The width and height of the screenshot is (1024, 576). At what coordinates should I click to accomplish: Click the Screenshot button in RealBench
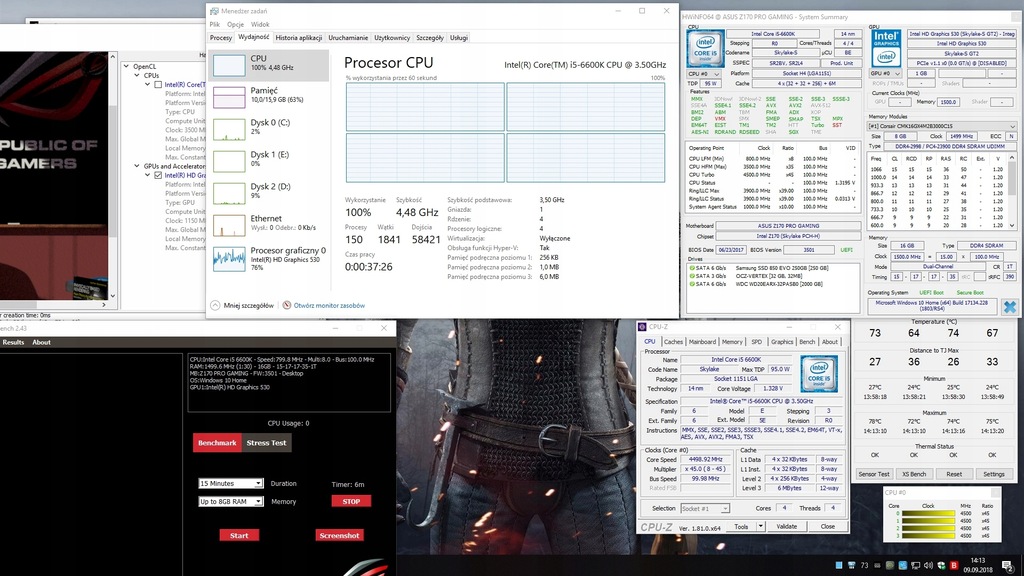(x=339, y=536)
